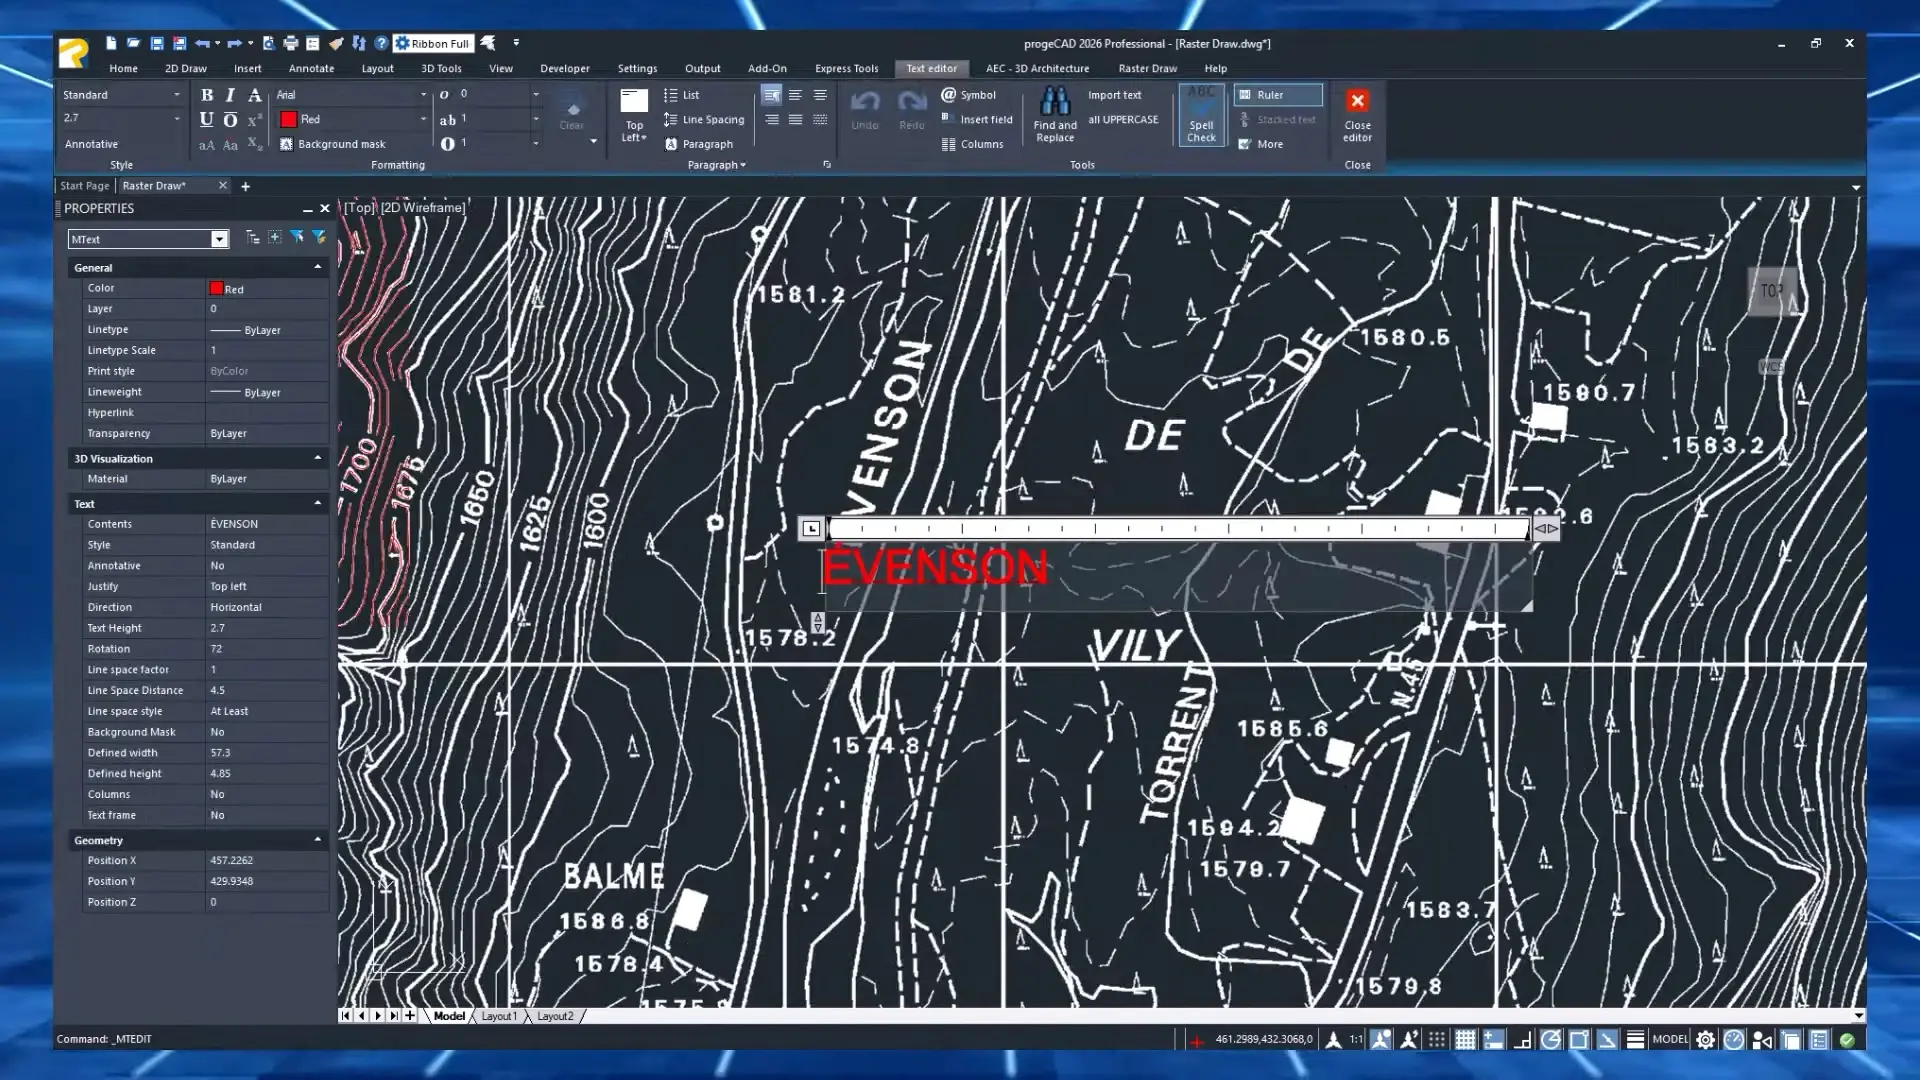Click Insert field
This screenshot has height=1080, width=1920.
(977, 119)
